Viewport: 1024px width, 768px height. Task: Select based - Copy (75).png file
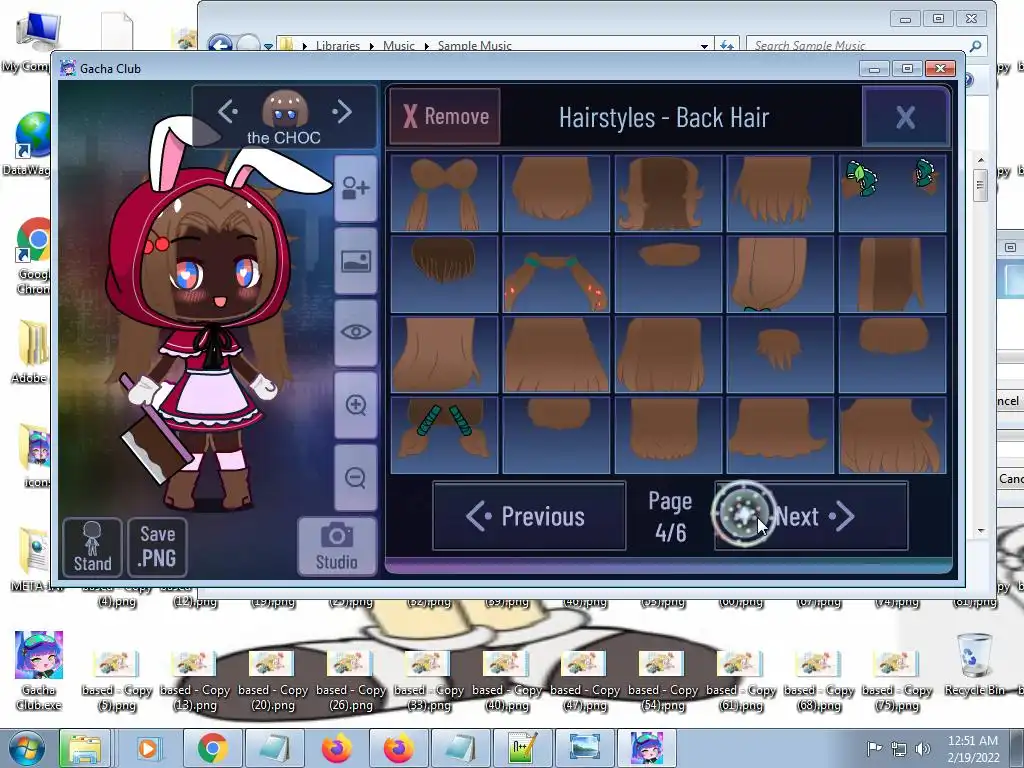(897, 681)
